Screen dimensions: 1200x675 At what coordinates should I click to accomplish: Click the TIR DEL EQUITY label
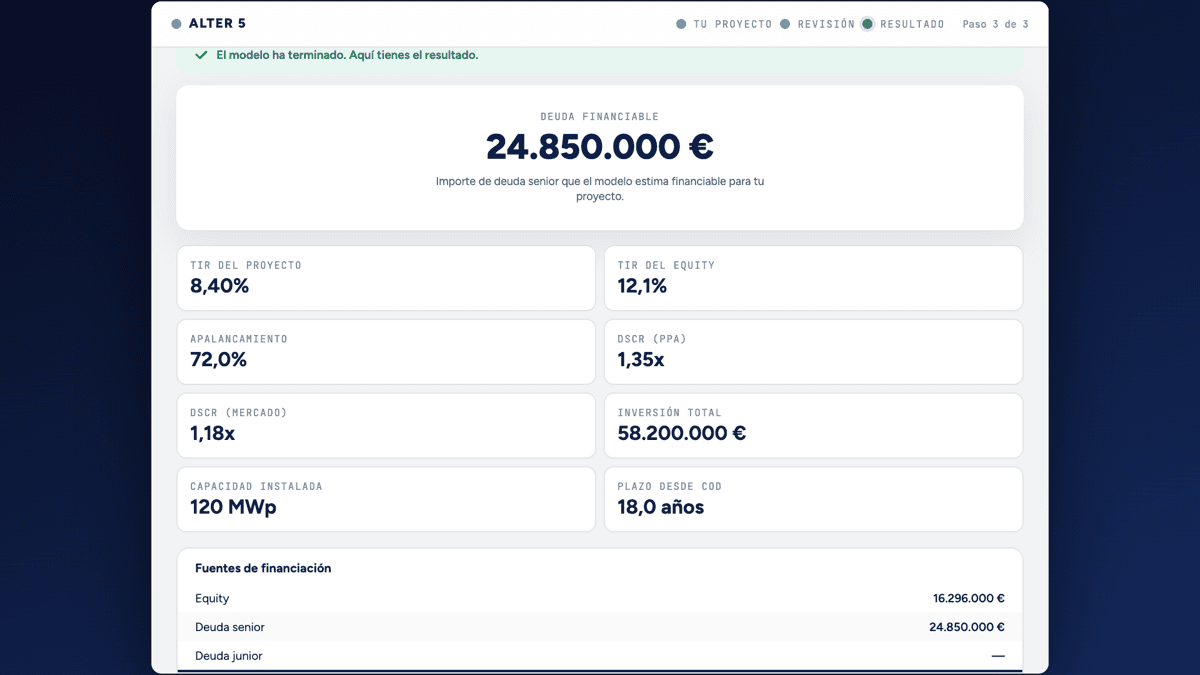point(666,265)
